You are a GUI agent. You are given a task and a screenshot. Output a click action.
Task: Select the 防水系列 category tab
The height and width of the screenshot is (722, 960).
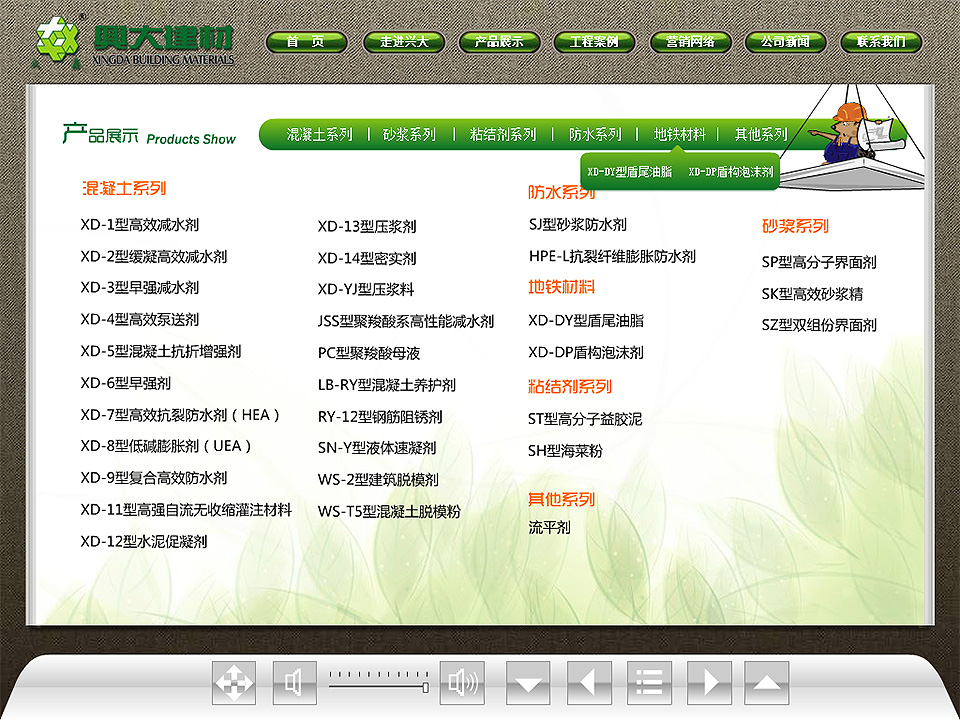pos(596,132)
